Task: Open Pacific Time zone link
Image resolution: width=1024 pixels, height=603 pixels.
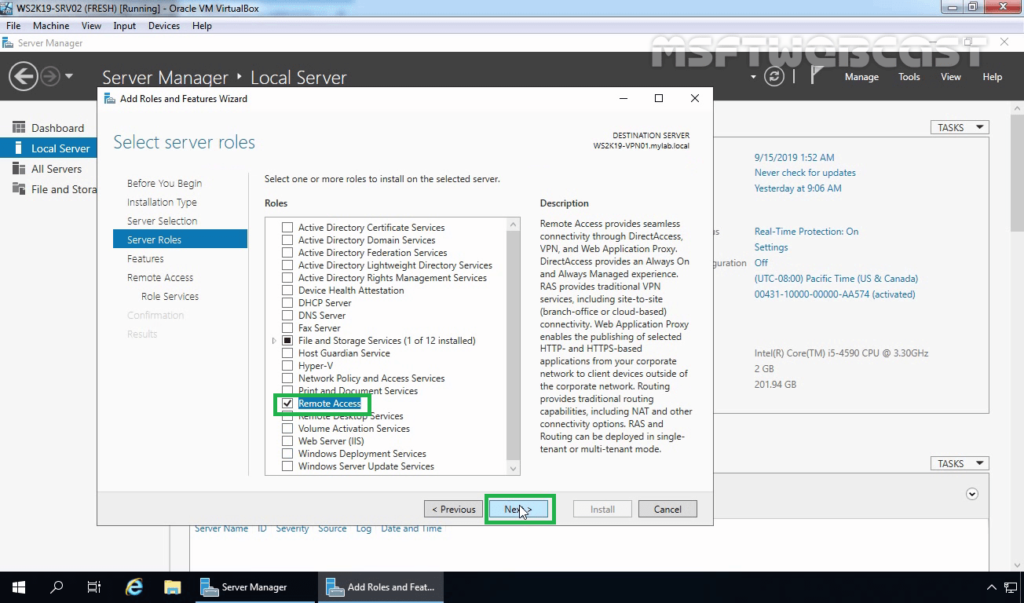Action: [836, 278]
